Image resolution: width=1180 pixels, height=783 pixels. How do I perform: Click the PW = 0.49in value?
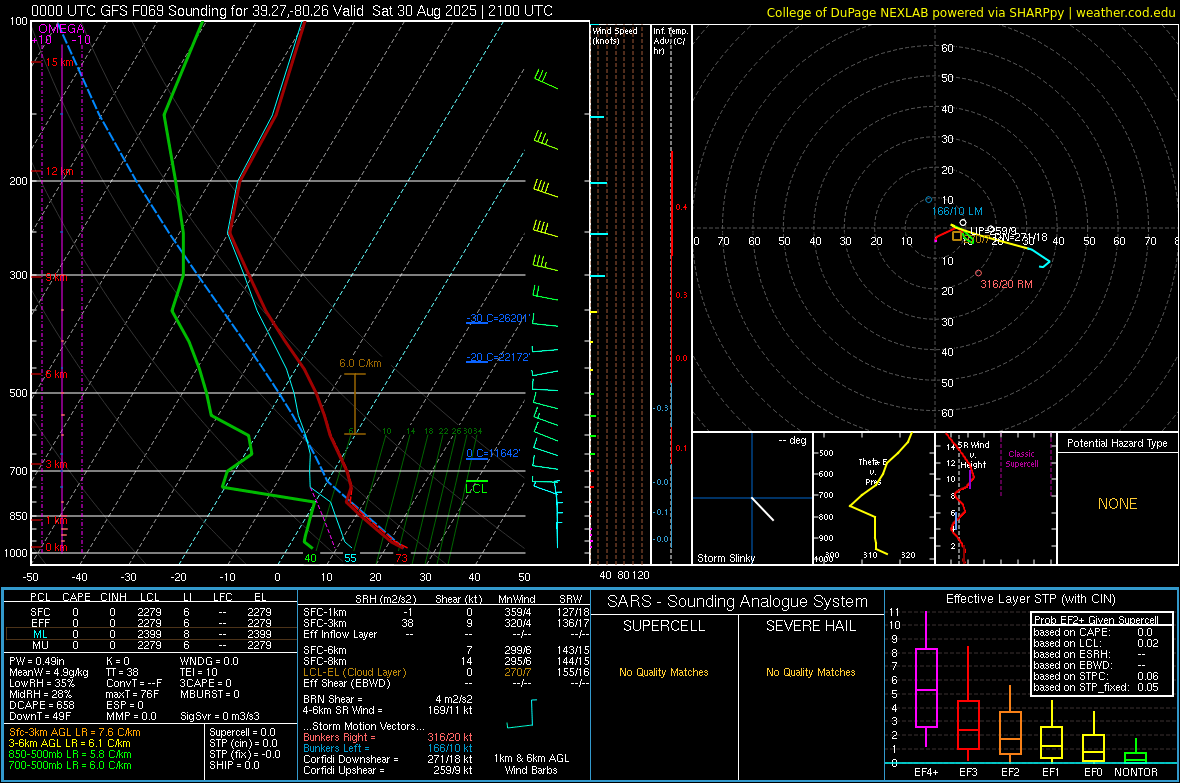tap(37, 661)
